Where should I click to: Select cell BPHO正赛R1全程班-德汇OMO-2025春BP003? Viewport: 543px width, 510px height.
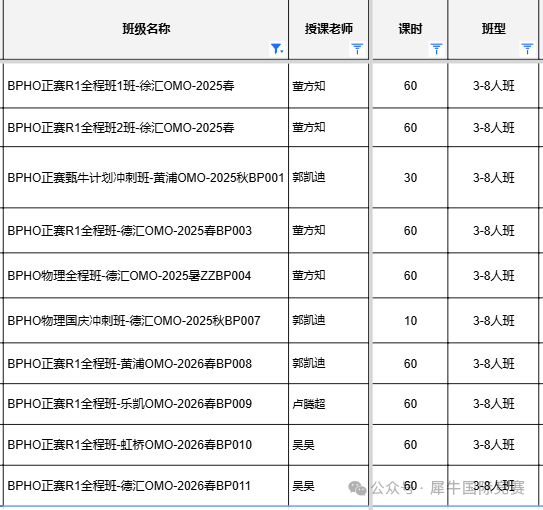[x=146, y=230]
